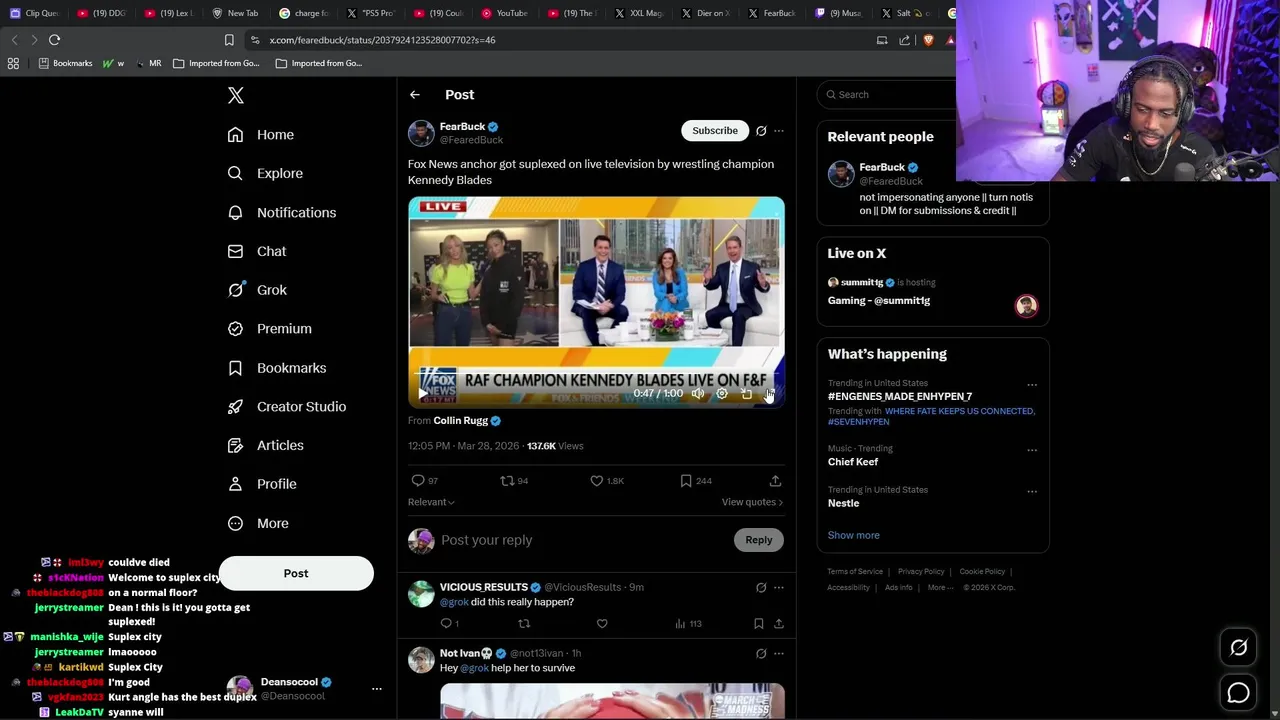Click Grok icon on VICIOUS_RESULTS reply

761,588
